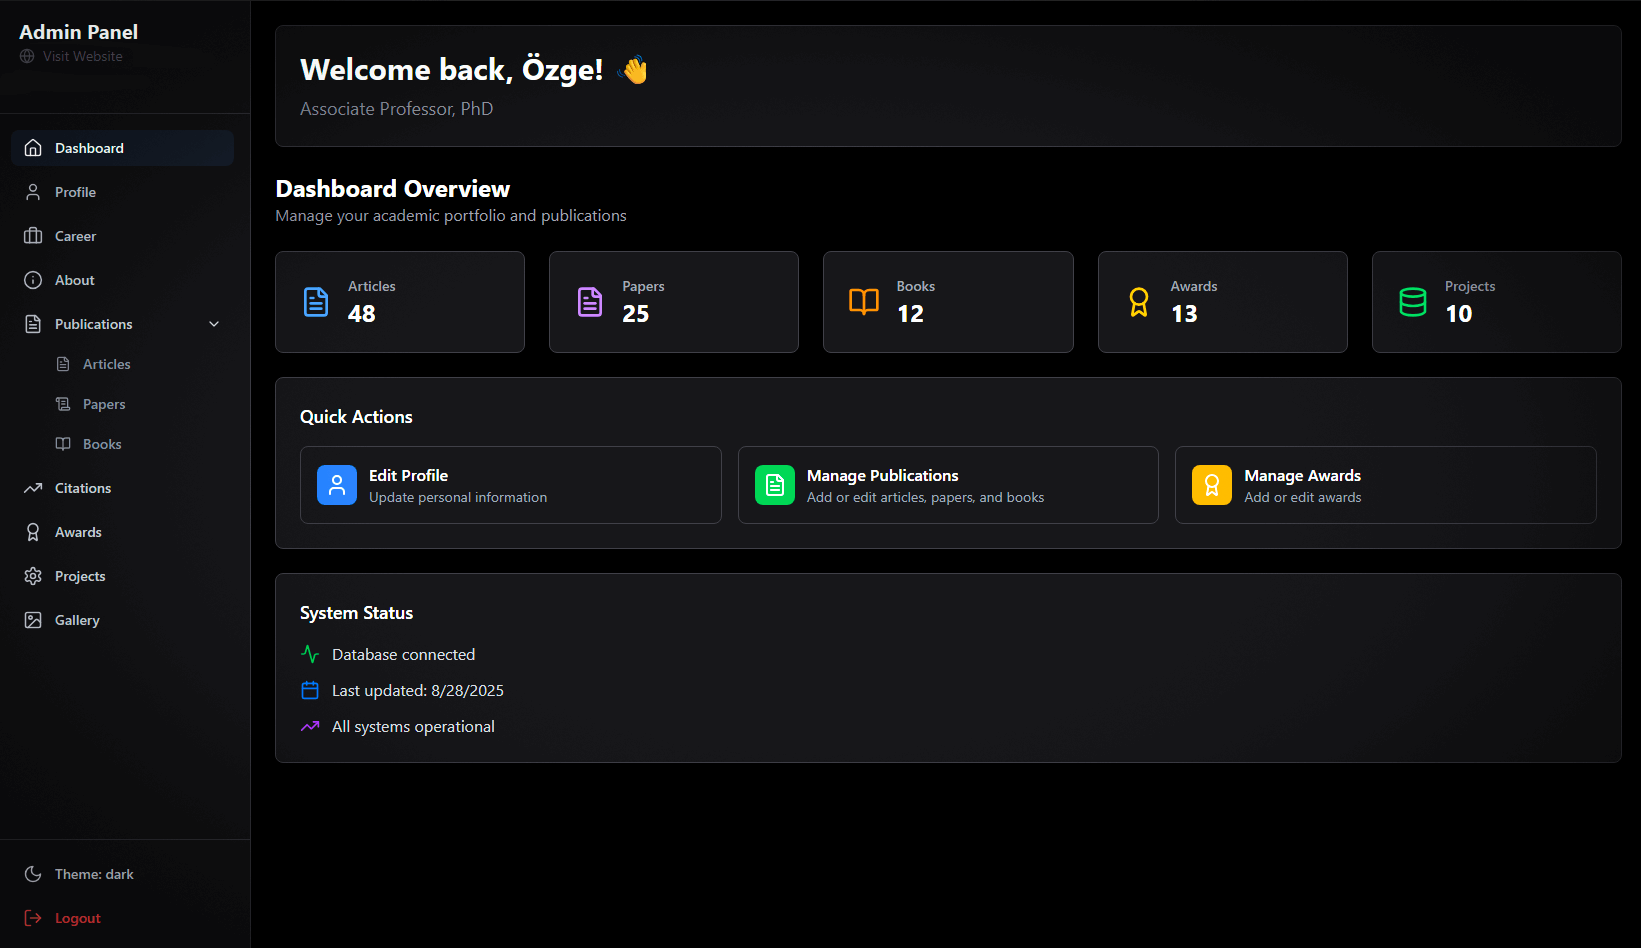Select the Awards 13 stat card
The image size is (1641, 948).
(x=1223, y=302)
